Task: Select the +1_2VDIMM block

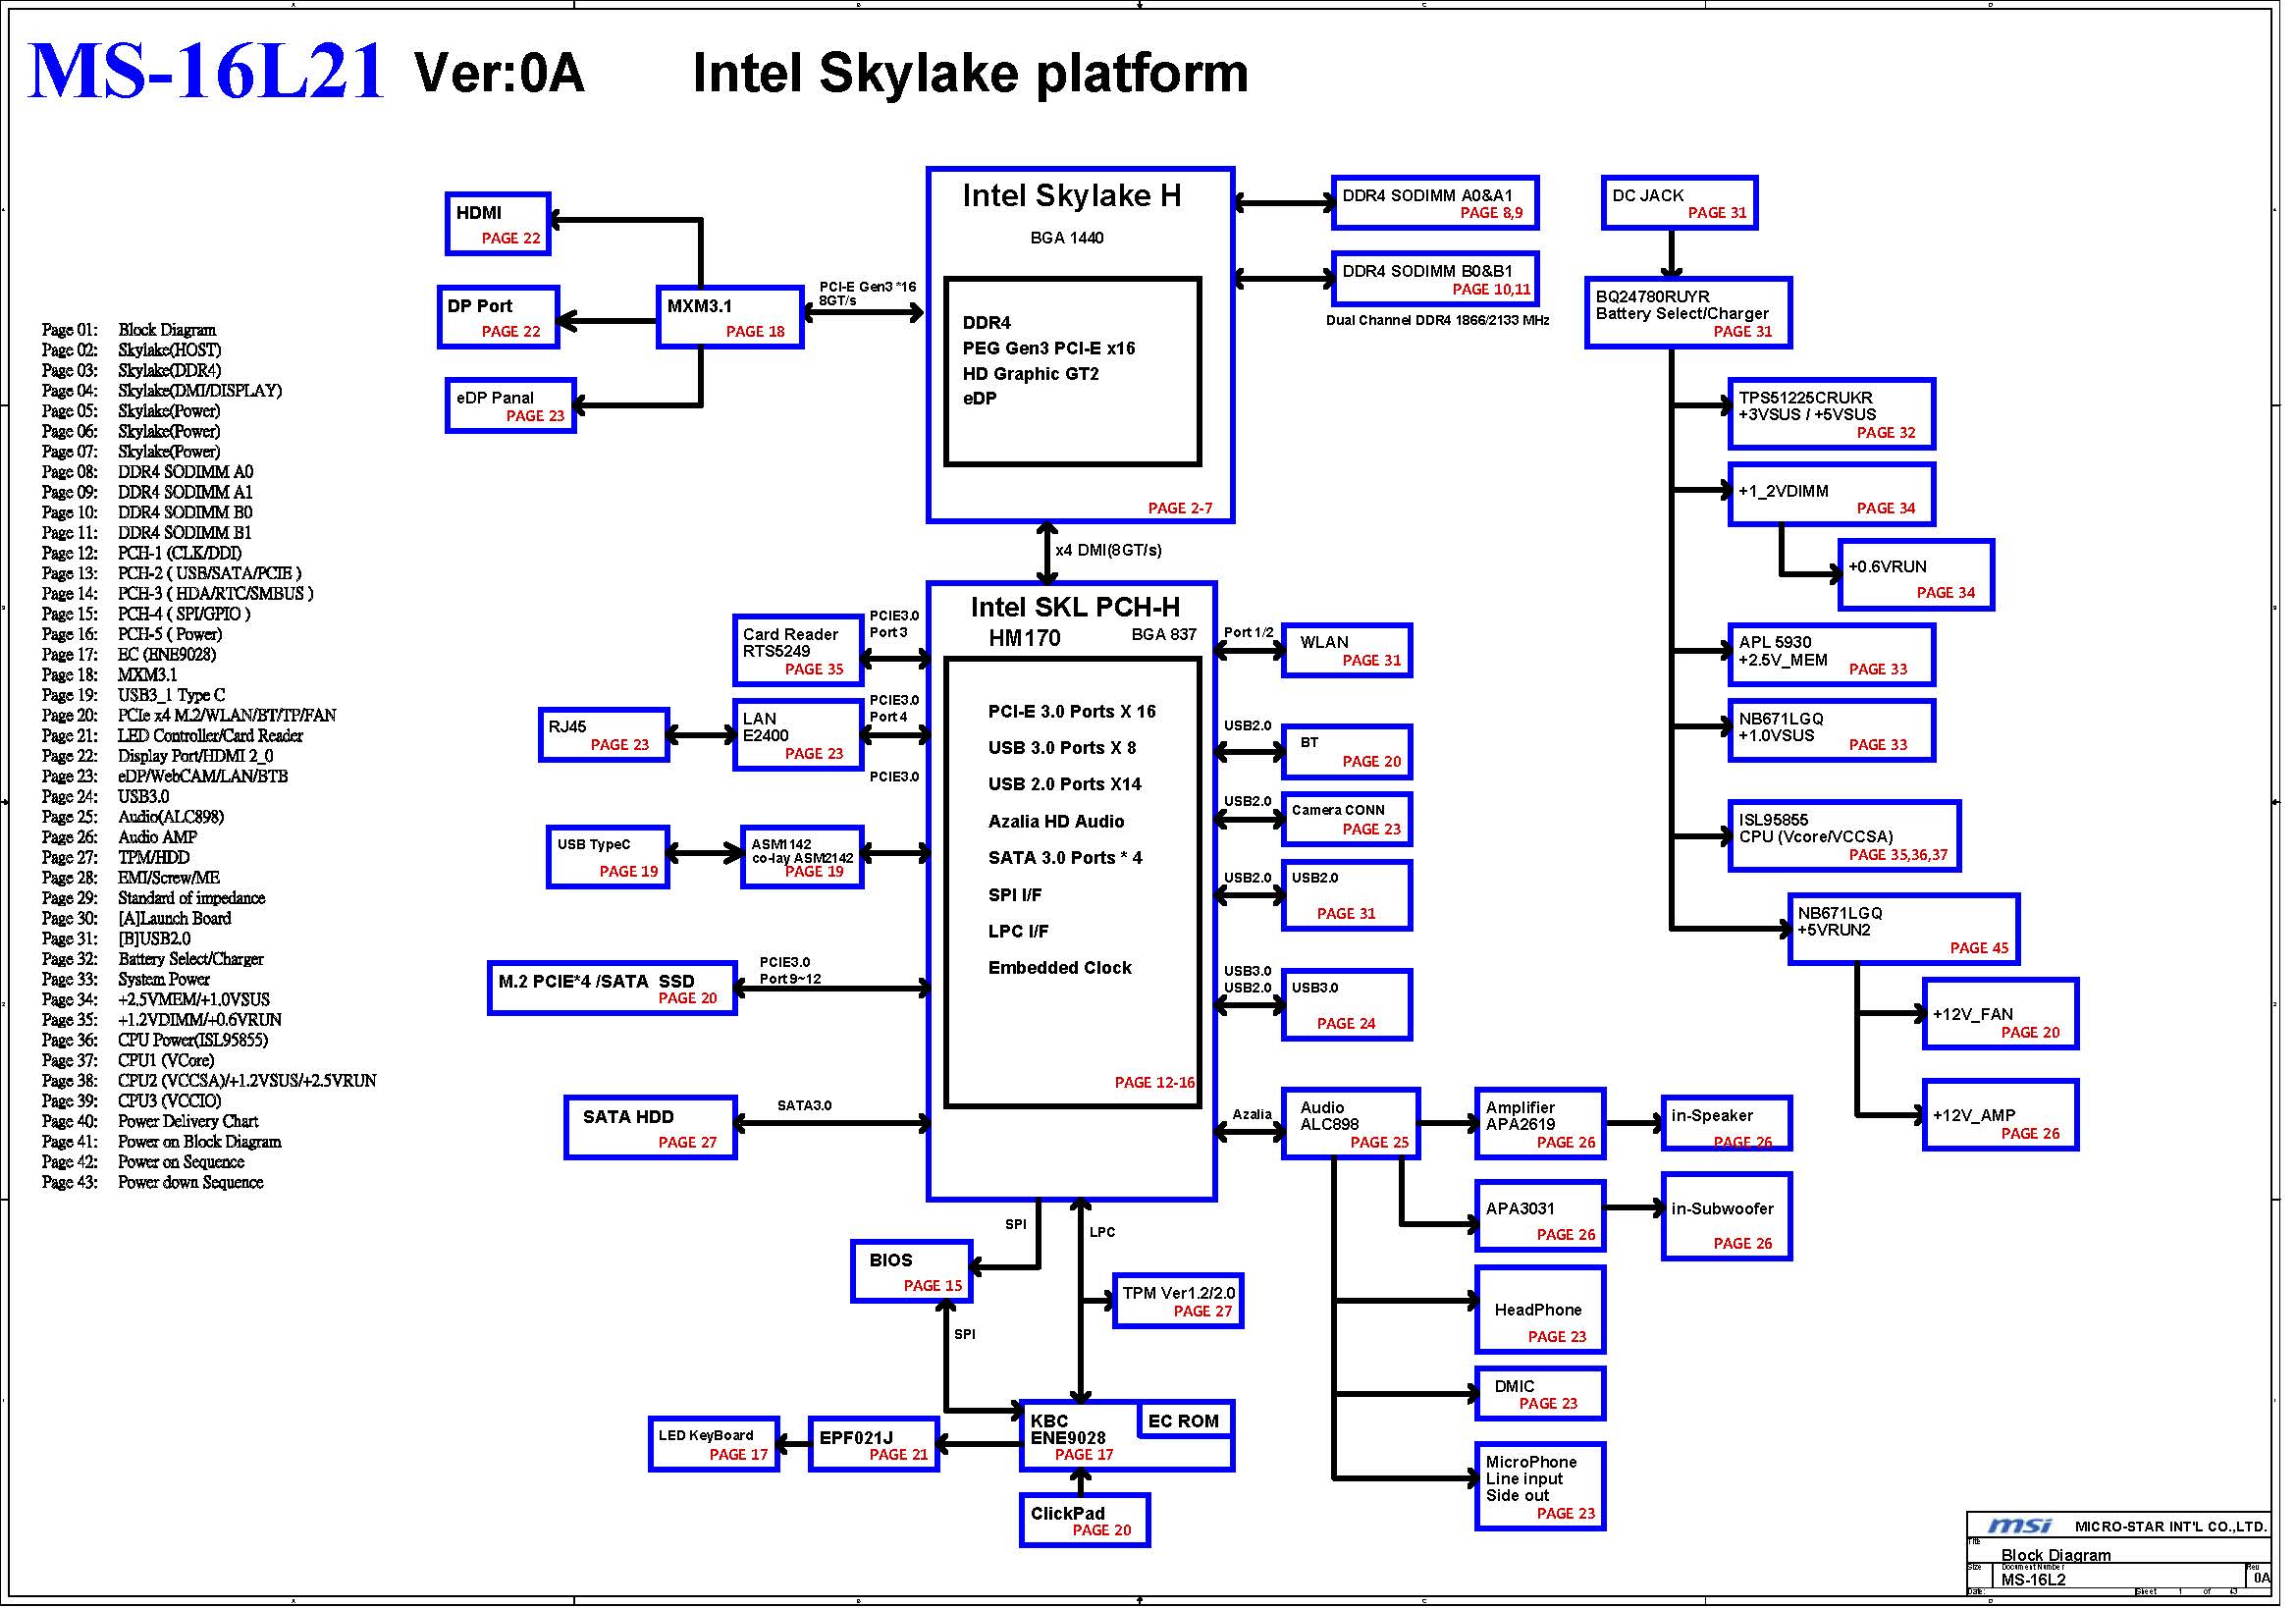Action: (1831, 495)
